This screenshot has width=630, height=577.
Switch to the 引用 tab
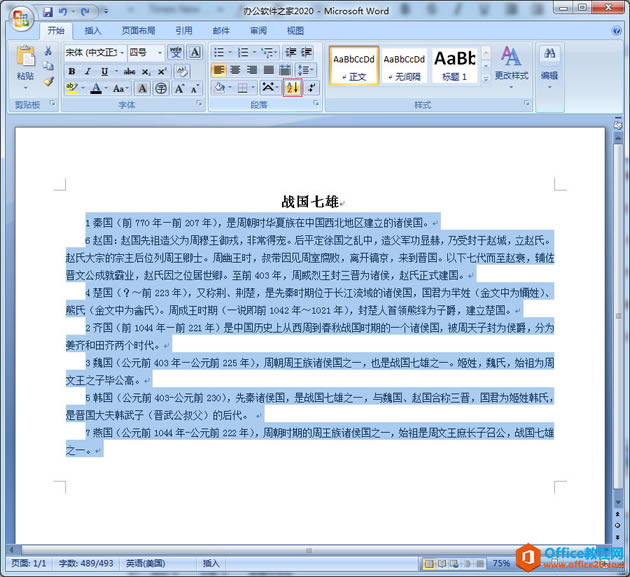point(184,31)
